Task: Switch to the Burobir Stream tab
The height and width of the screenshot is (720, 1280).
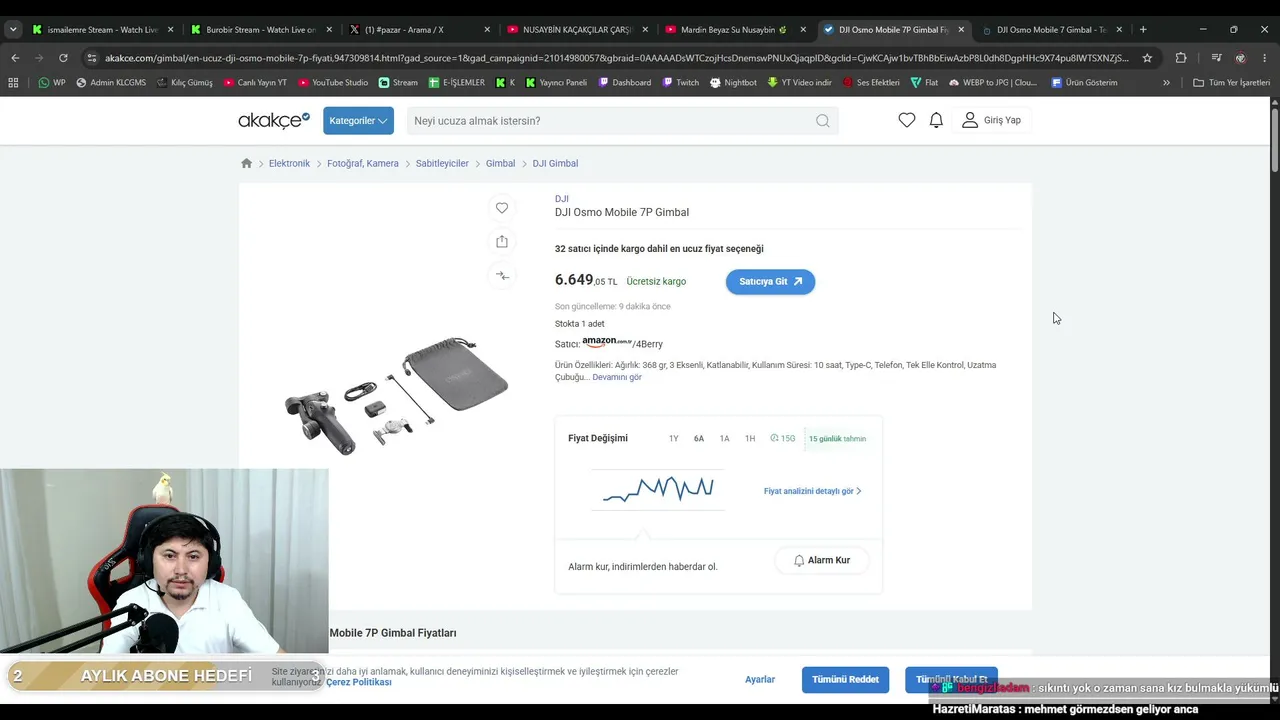Action: coord(261,30)
